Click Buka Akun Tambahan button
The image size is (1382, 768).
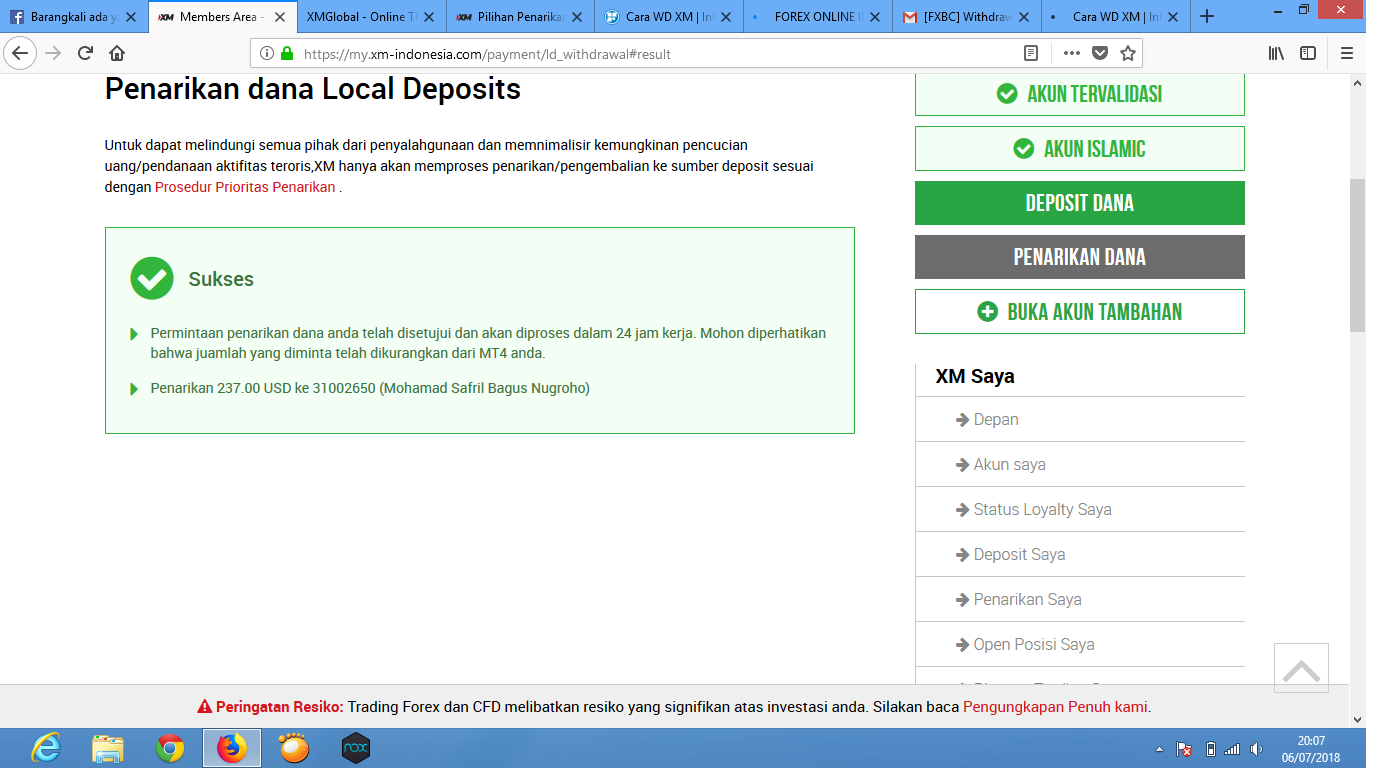click(x=1079, y=311)
